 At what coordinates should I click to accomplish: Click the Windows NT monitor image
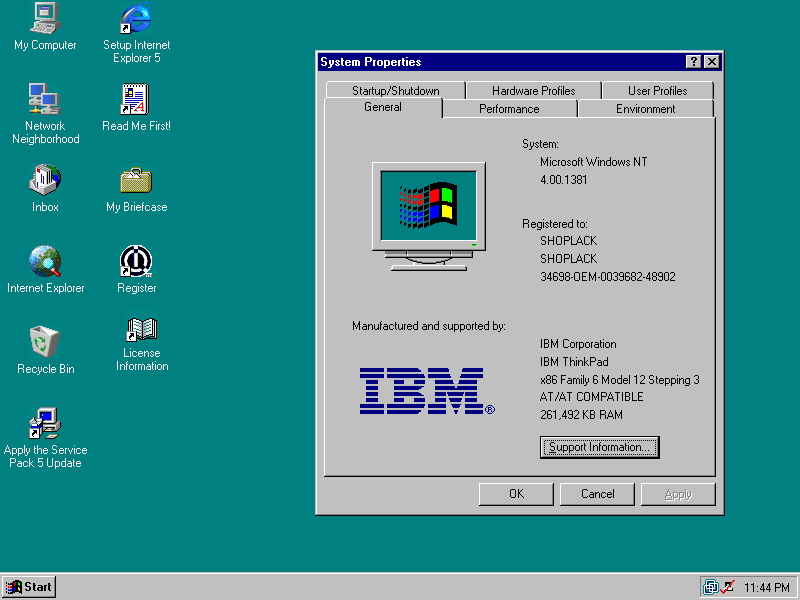pyautogui.click(x=429, y=216)
